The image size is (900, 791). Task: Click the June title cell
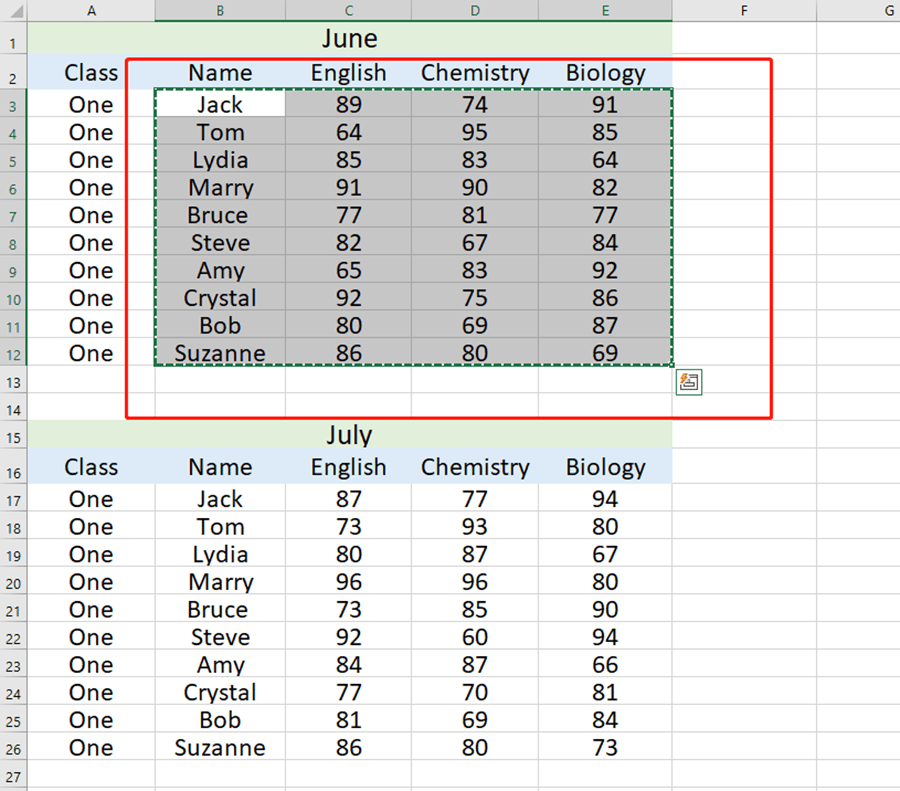tap(350, 38)
